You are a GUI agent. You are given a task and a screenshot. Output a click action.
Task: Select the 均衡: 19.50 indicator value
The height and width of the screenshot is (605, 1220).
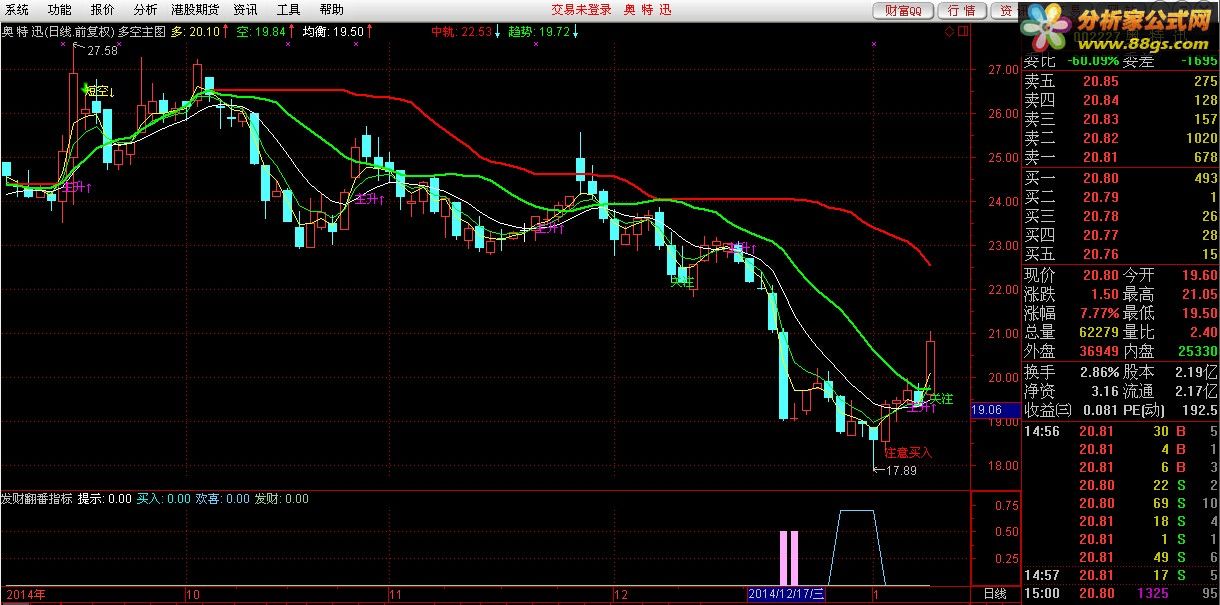(338, 32)
